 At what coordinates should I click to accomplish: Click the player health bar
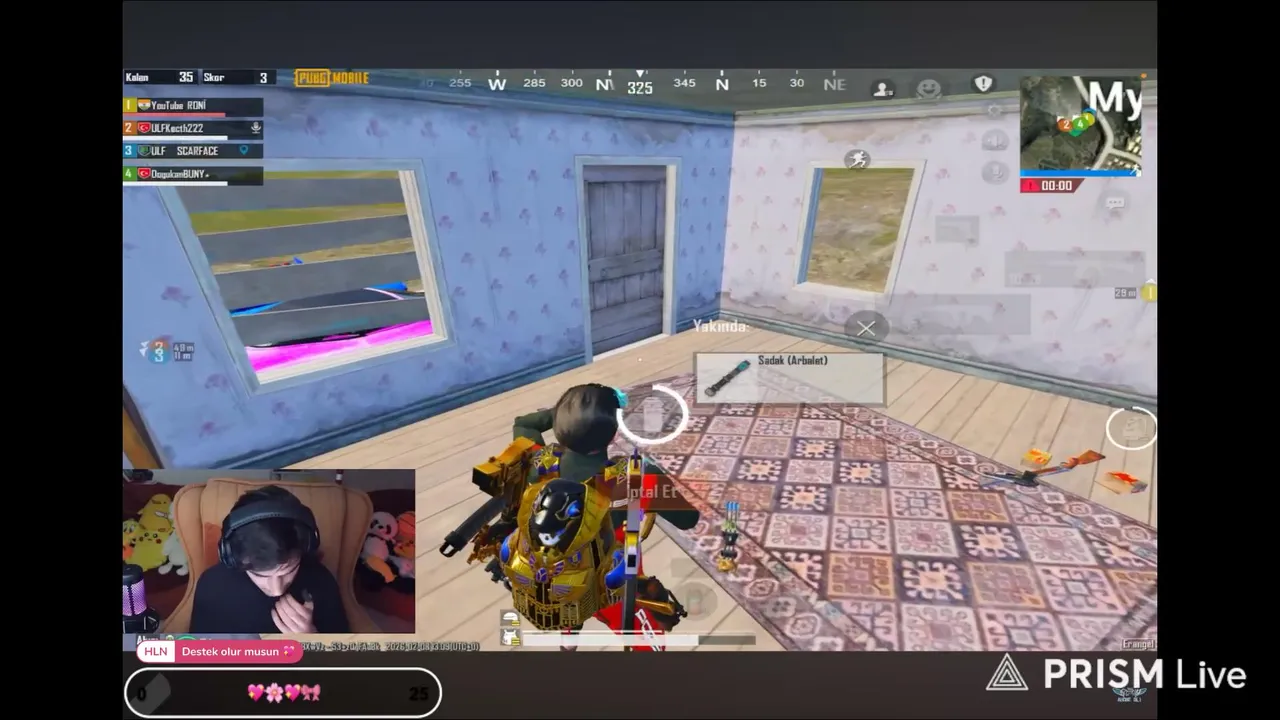click(x=640, y=640)
